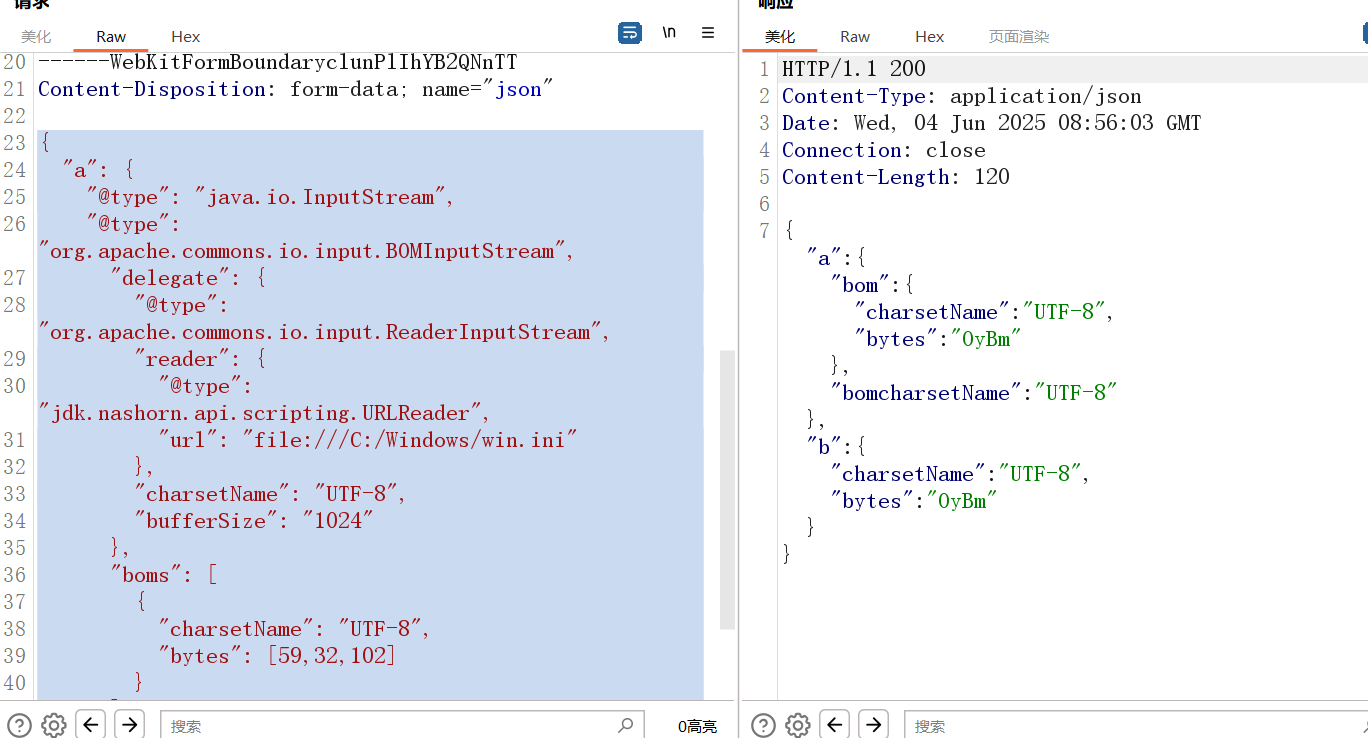Image resolution: width=1368 pixels, height=738 pixels.
Task: Click response Content-Type application/json header
Action: pyautogui.click(x=962, y=96)
